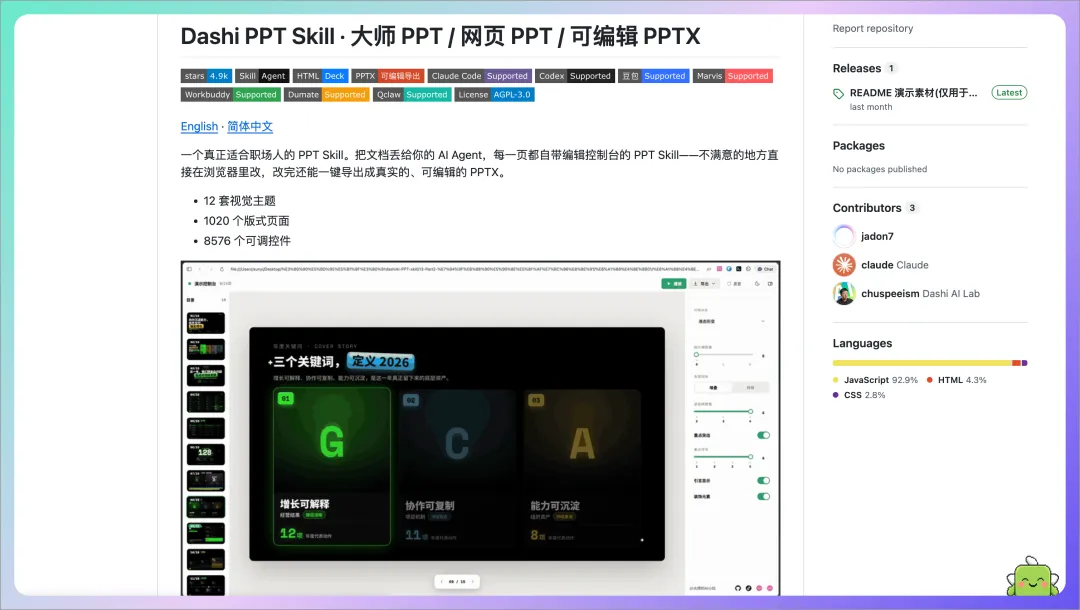Click the 8576 个可调控件 bullet text
Viewport: 1080px width, 610px height.
[x=247, y=241]
